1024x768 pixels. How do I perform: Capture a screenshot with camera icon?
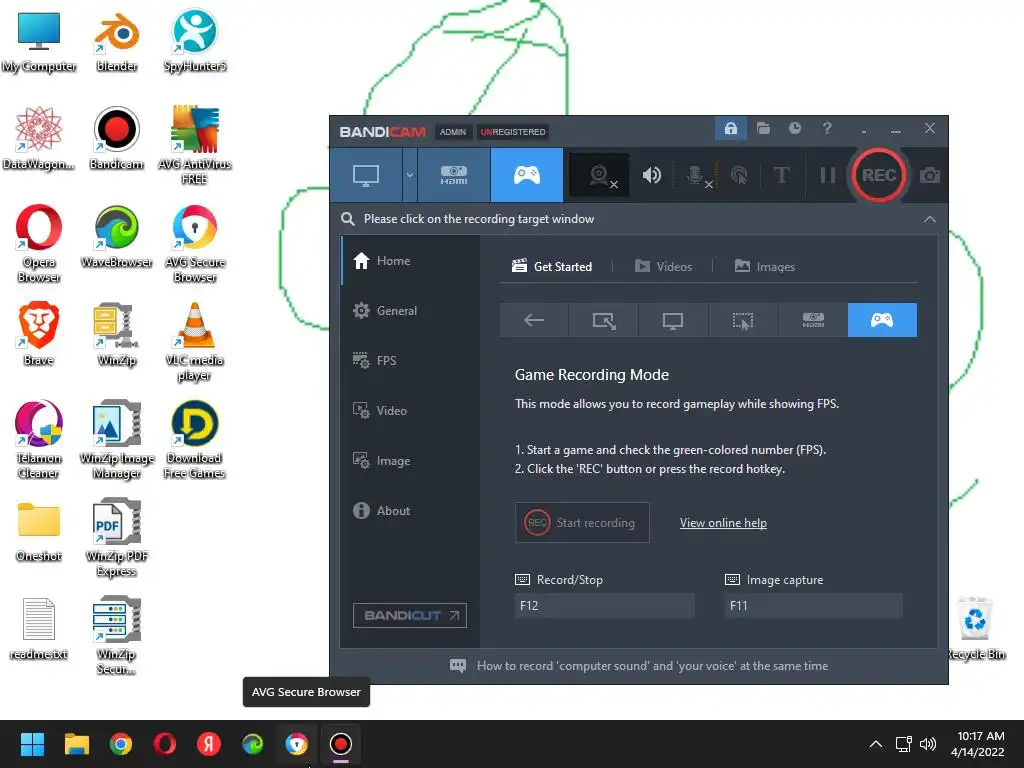[x=930, y=175]
